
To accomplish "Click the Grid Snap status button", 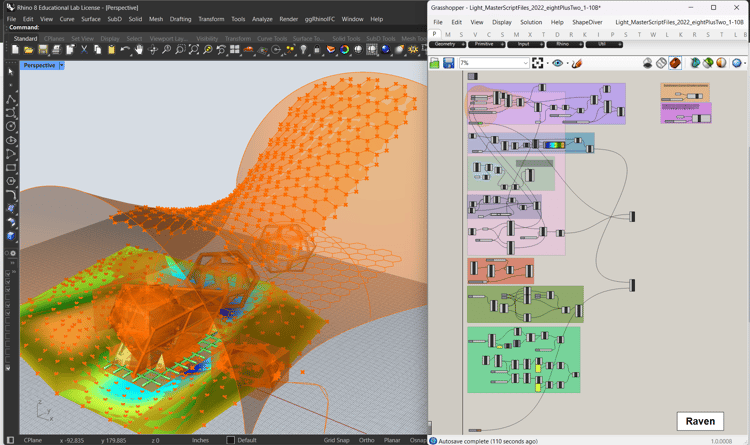I will click(336, 440).
